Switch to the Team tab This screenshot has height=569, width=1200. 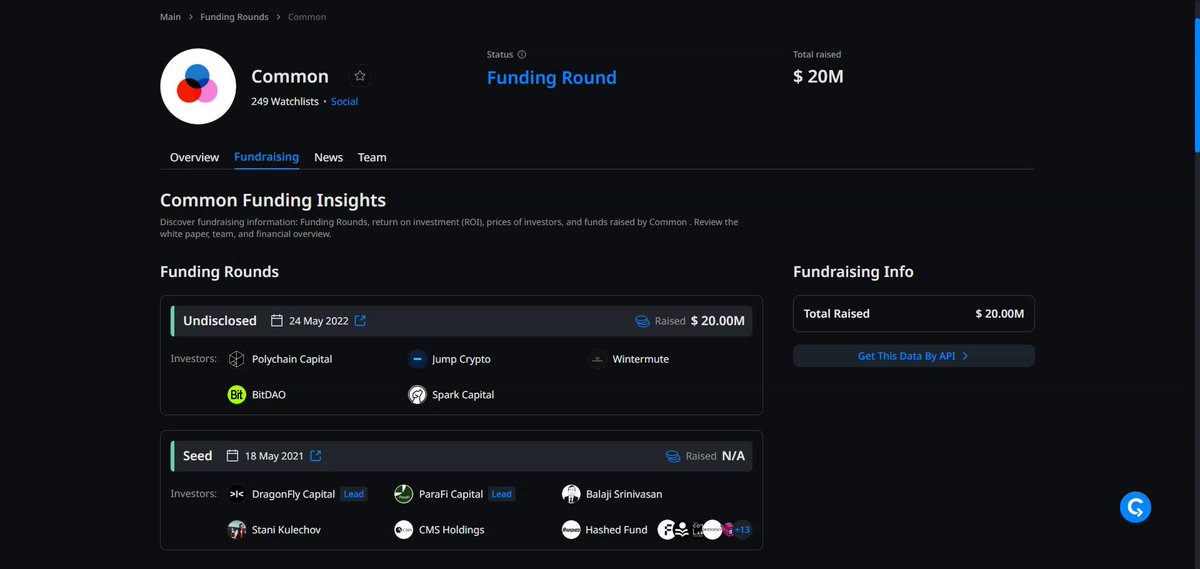pyautogui.click(x=372, y=158)
